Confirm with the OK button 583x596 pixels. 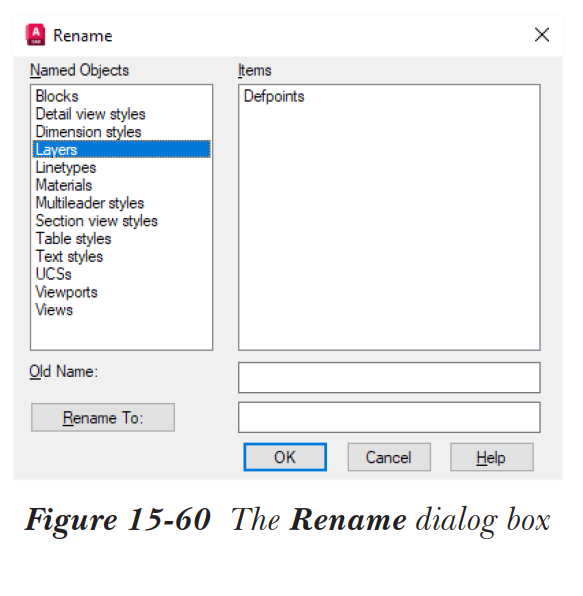pos(285,457)
